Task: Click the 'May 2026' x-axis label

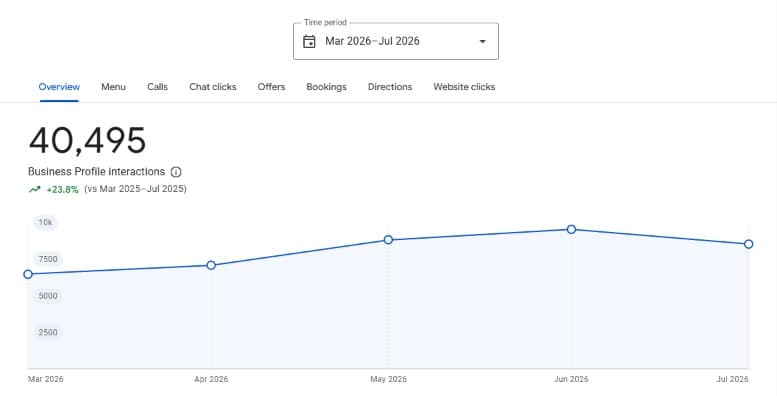Action: [x=388, y=379]
